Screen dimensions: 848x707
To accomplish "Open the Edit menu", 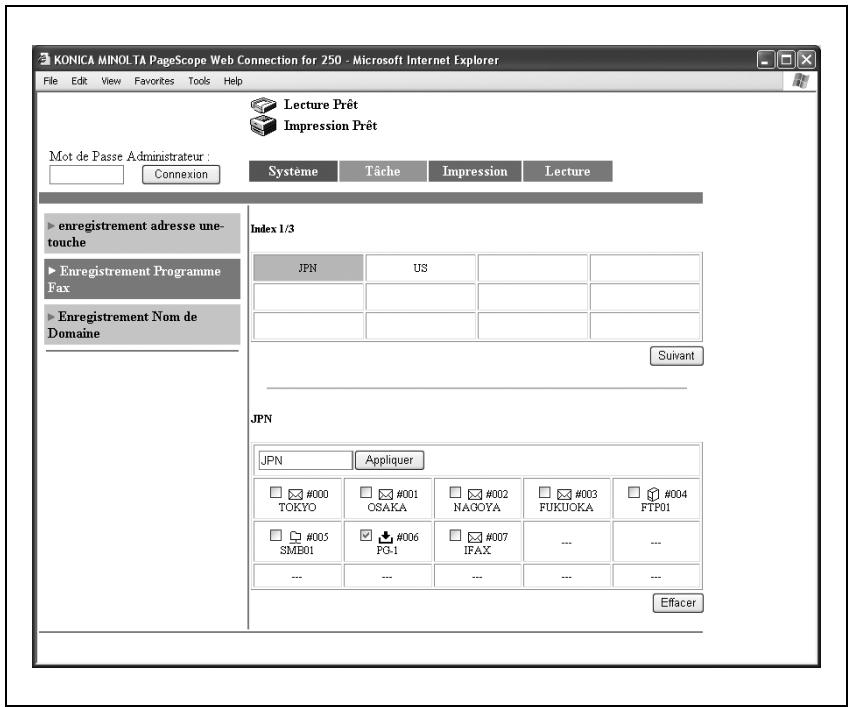I will pos(79,81).
